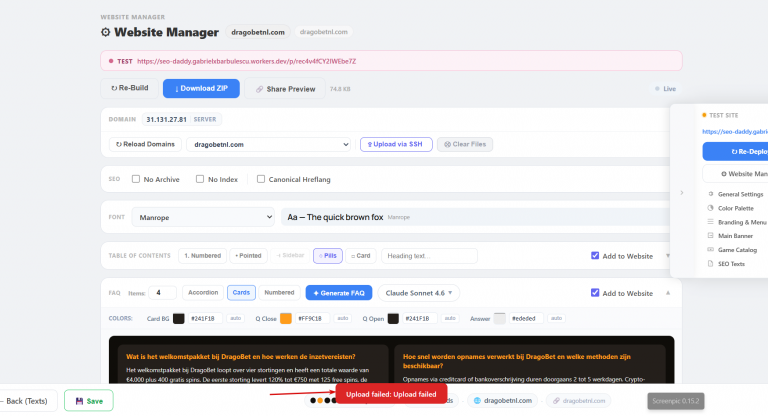768x416 pixels.
Task: Uncheck Add to Website for FAQ
Action: coord(595,293)
